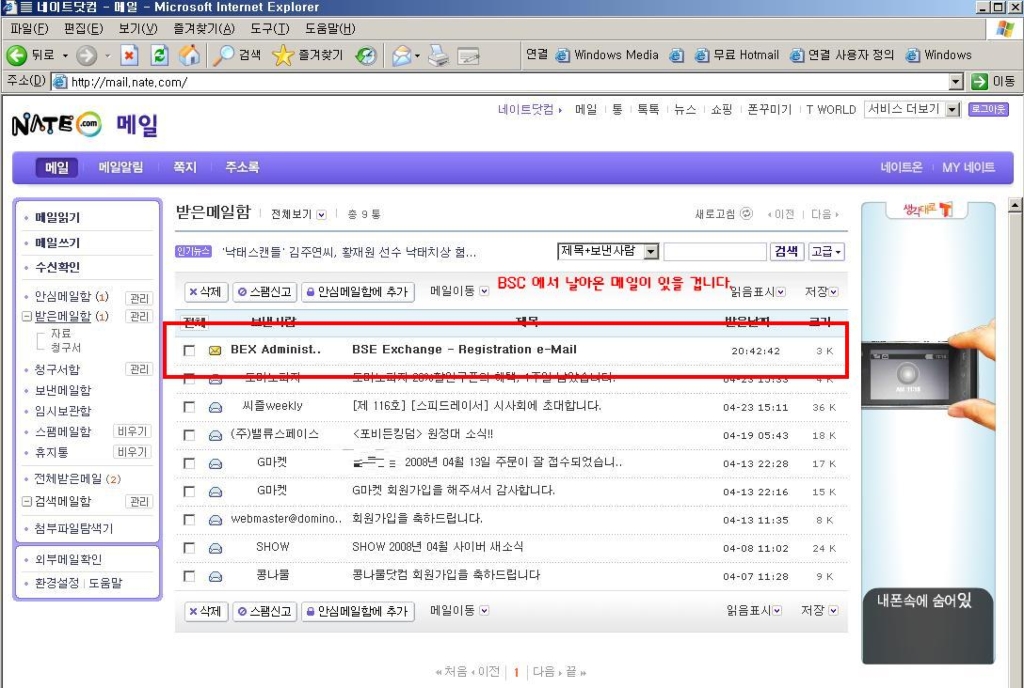Screen dimensions: 1024x688
Task: Click 관리 button next to 청구서함
Action: (138, 369)
